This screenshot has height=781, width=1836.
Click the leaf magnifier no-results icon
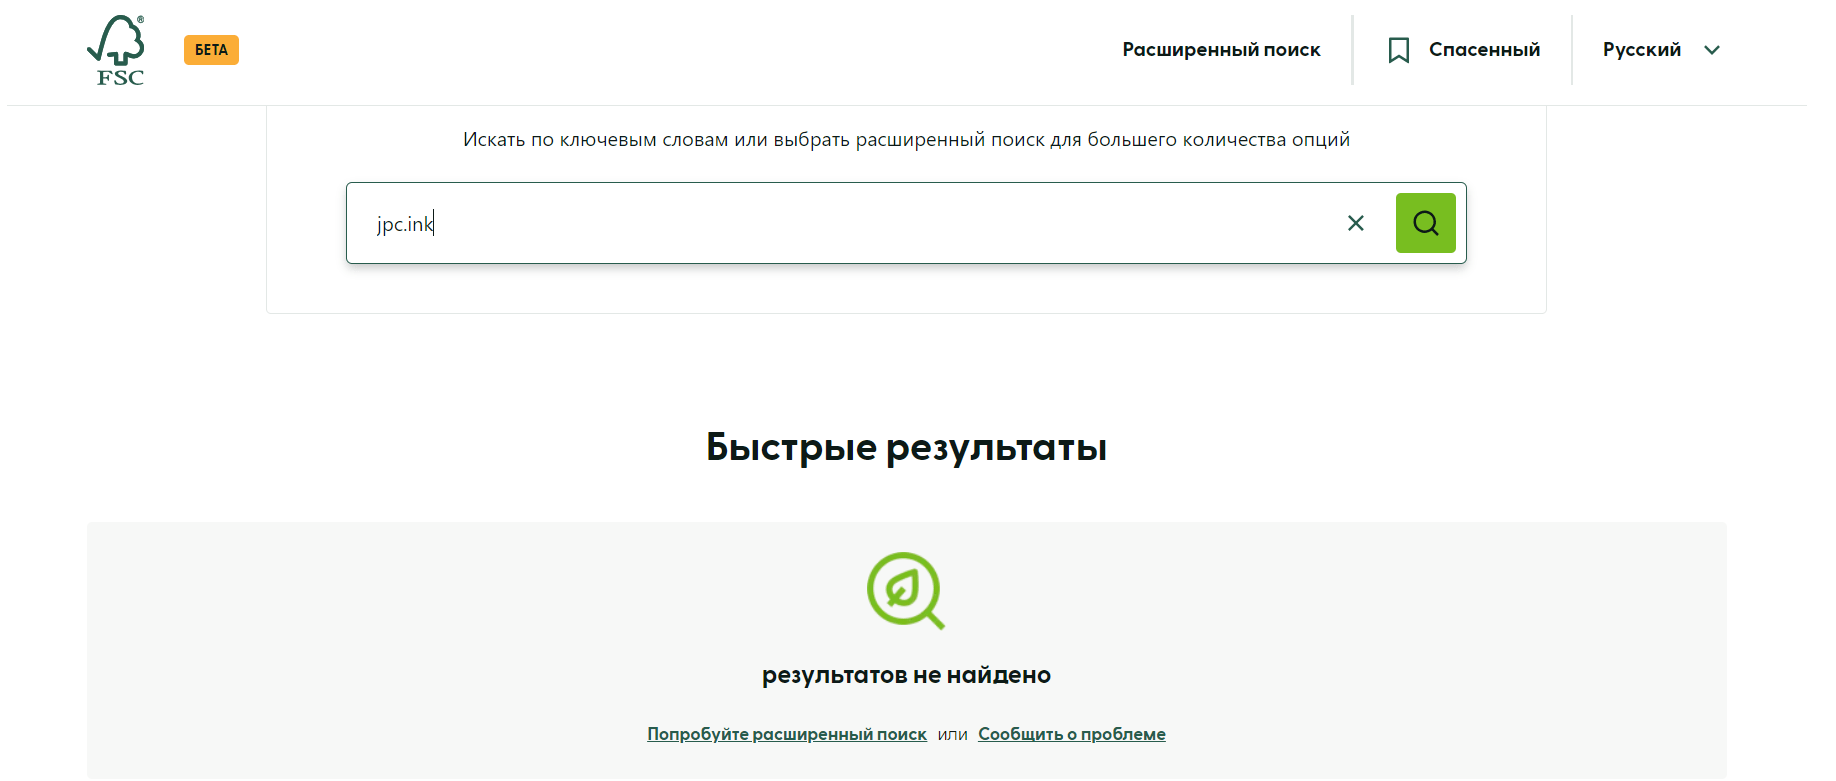tap(905, 590)
